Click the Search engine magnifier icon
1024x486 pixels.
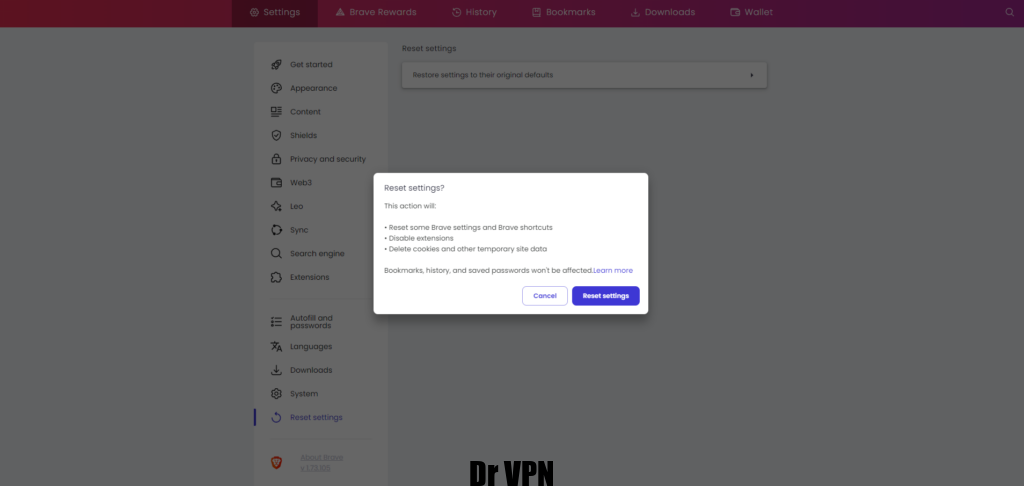pyautogui.click(x=276, y=253)
